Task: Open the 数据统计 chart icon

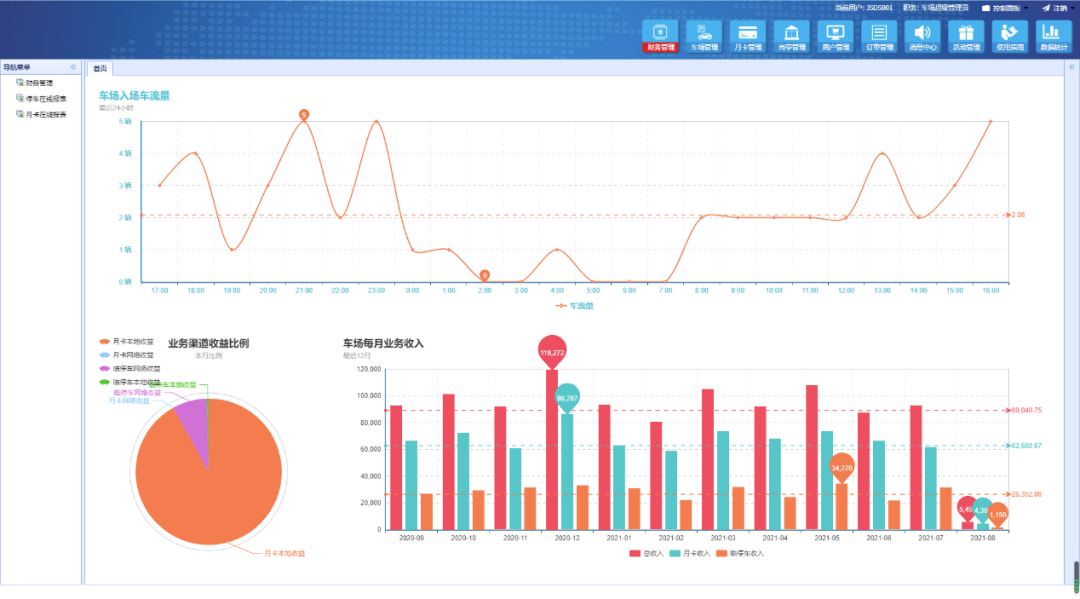Action: pyautogui.click(x=1053, y=35)
